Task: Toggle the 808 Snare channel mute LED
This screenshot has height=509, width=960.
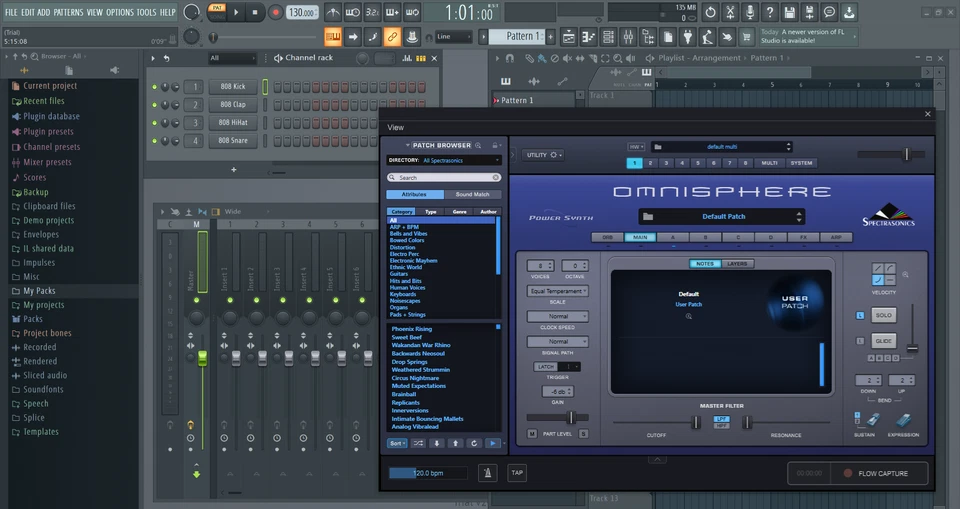Action: pyautogui.click(x=154, y=141)
